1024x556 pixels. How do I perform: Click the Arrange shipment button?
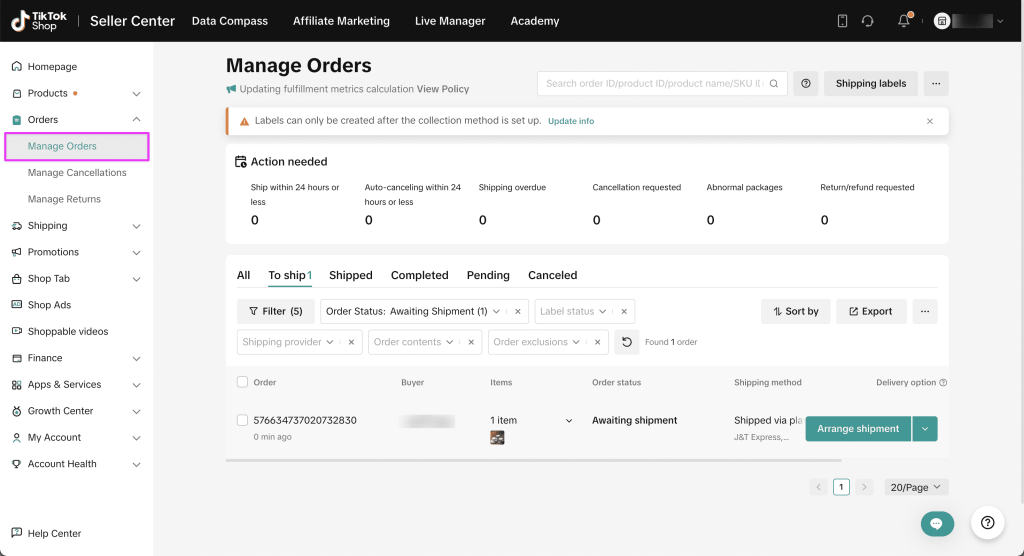click(858, 429)
